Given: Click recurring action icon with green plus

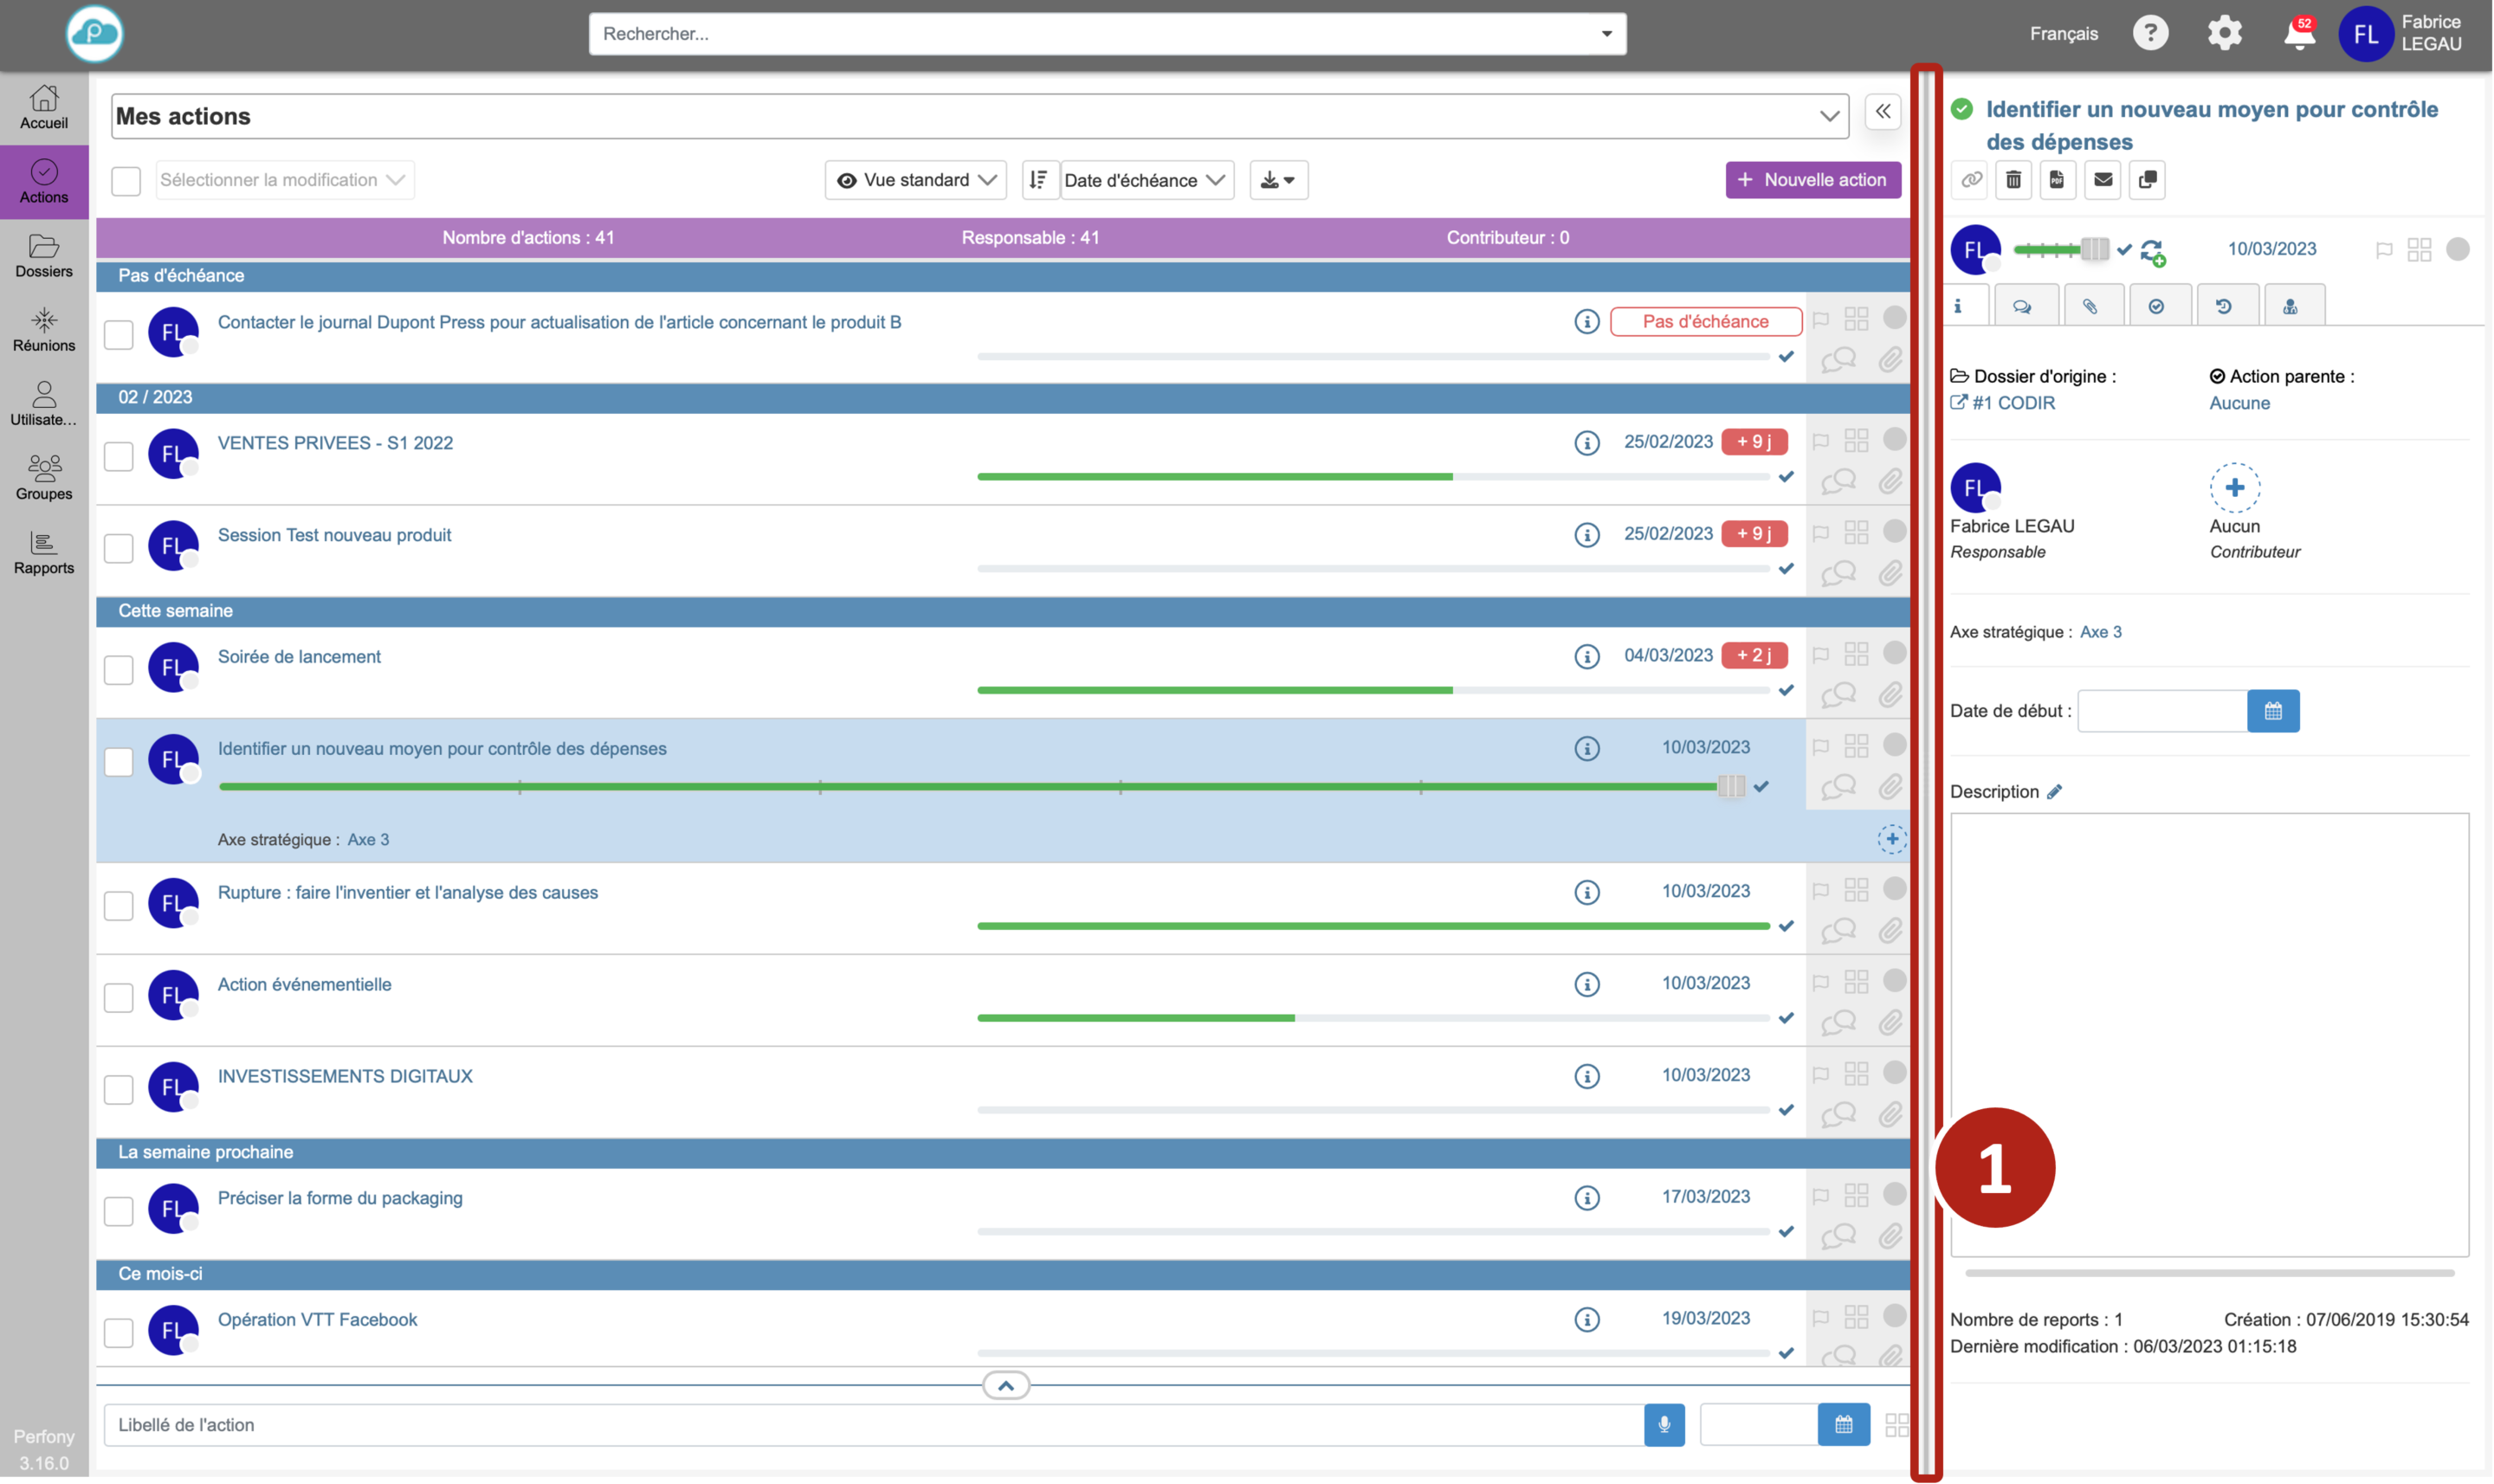Looking at the screenshot, I should [x=2153, y=252].
